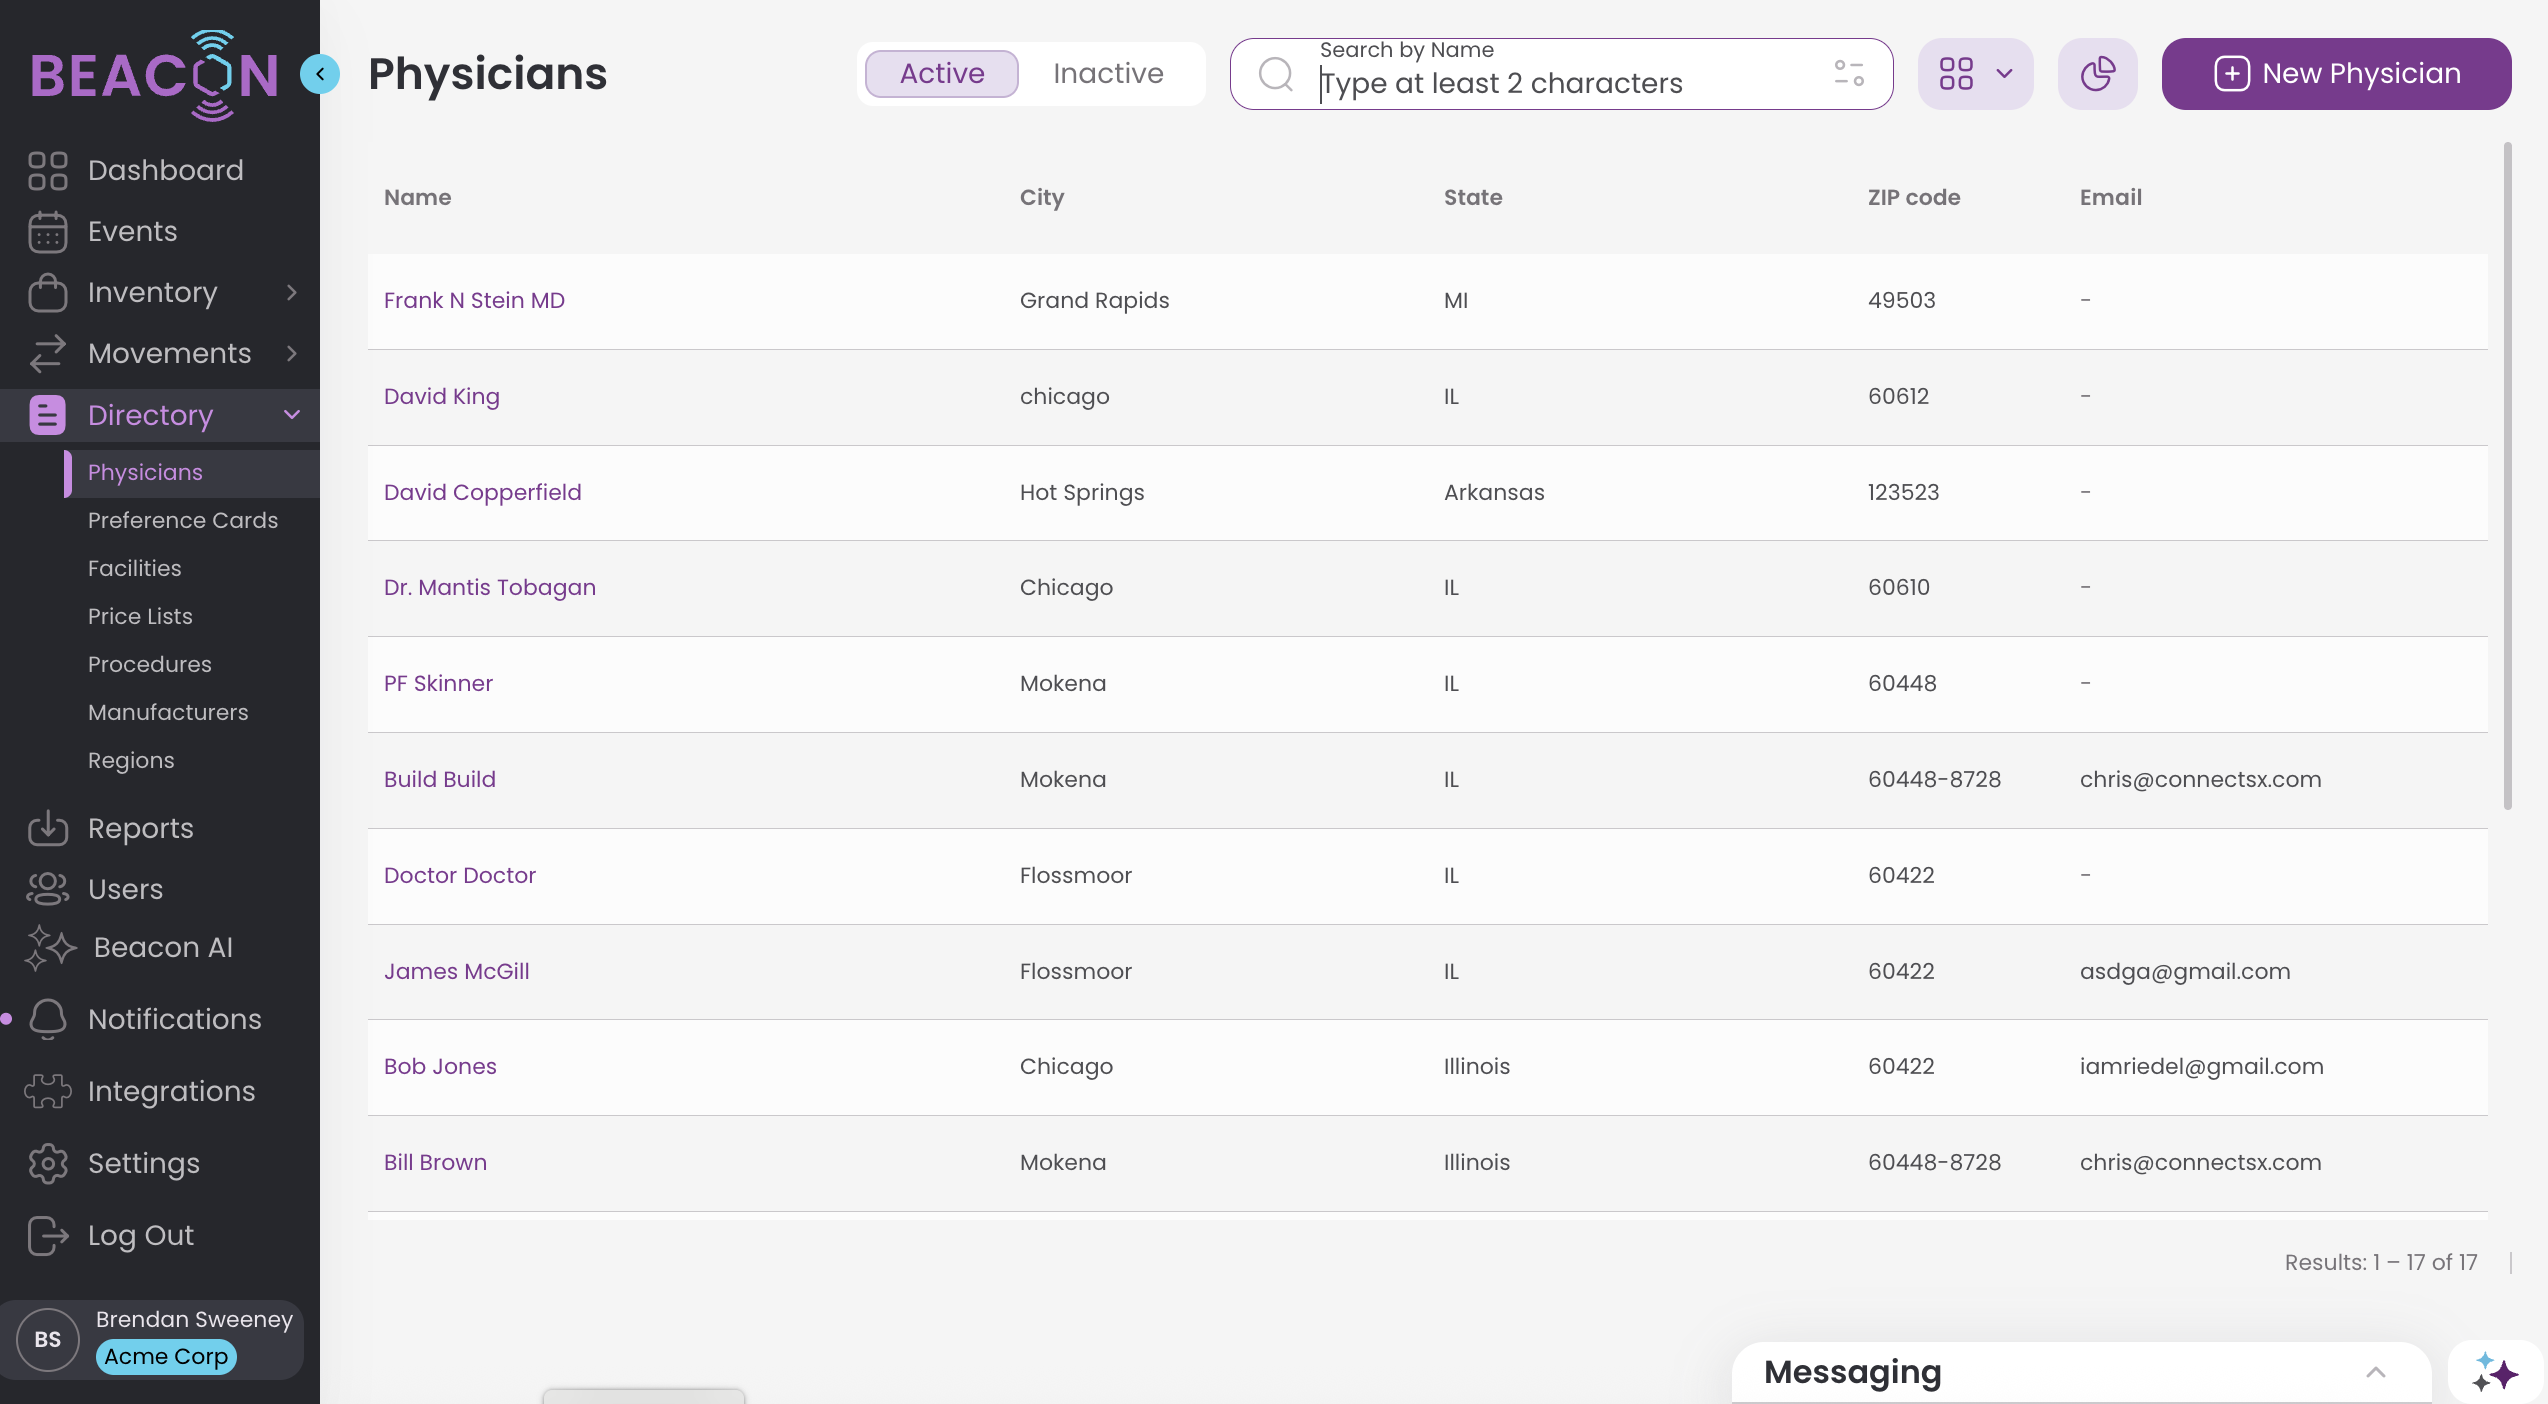Screen dimensions: 2548x1404
Task: Open Price Lists in sidebar
Action: coord(140,617)
